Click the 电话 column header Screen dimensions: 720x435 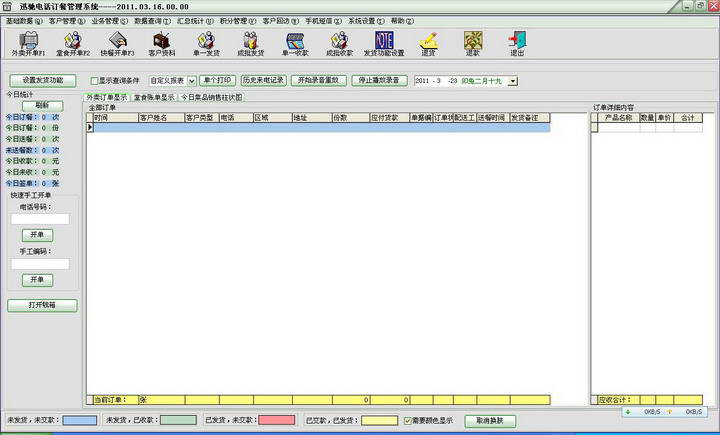pos(236,118)
